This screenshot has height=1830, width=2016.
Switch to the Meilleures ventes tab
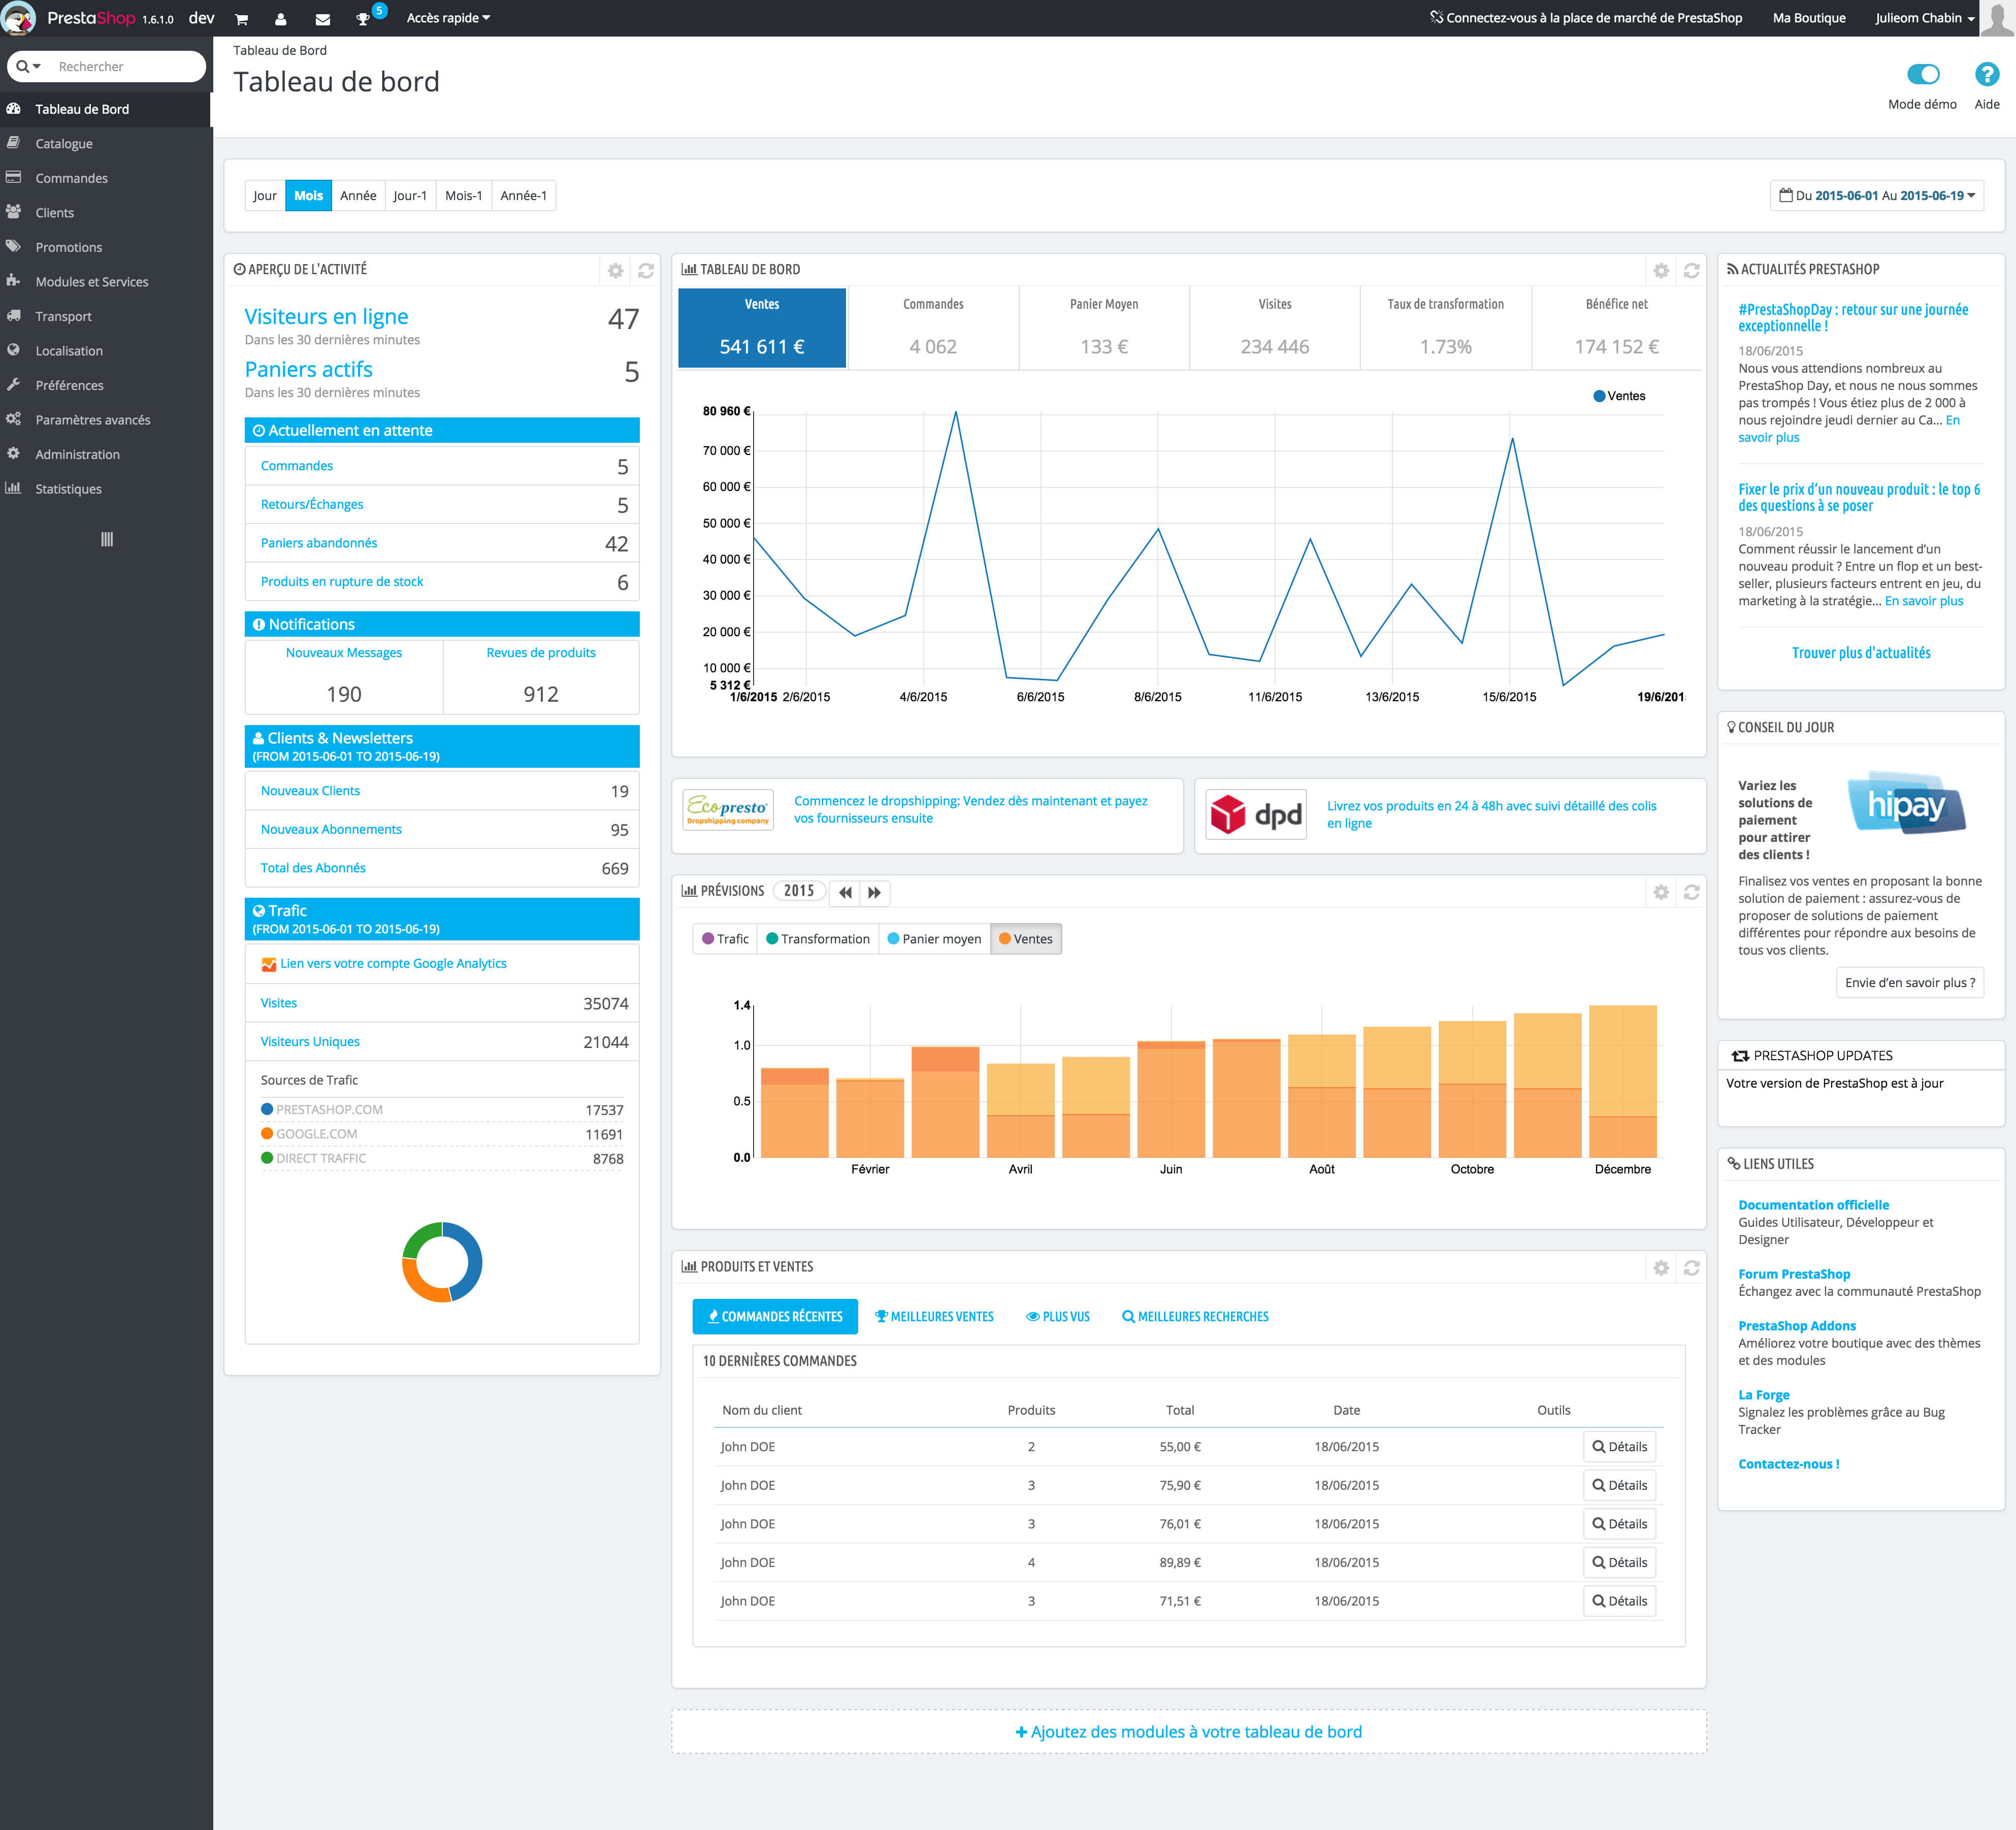(x=934, y=1316)
